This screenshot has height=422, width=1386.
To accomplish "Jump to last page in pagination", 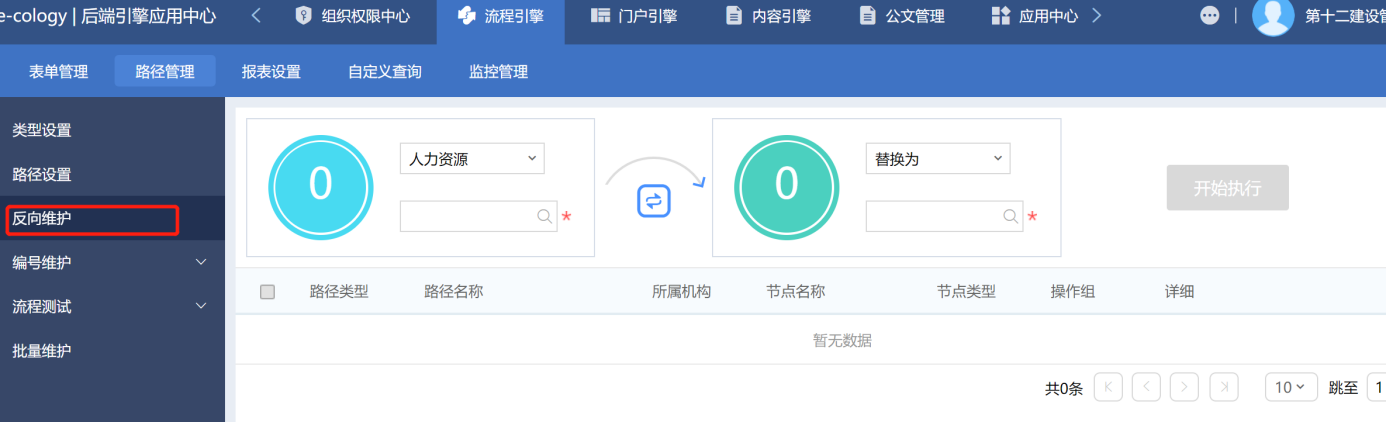I will pos(1223,387).
